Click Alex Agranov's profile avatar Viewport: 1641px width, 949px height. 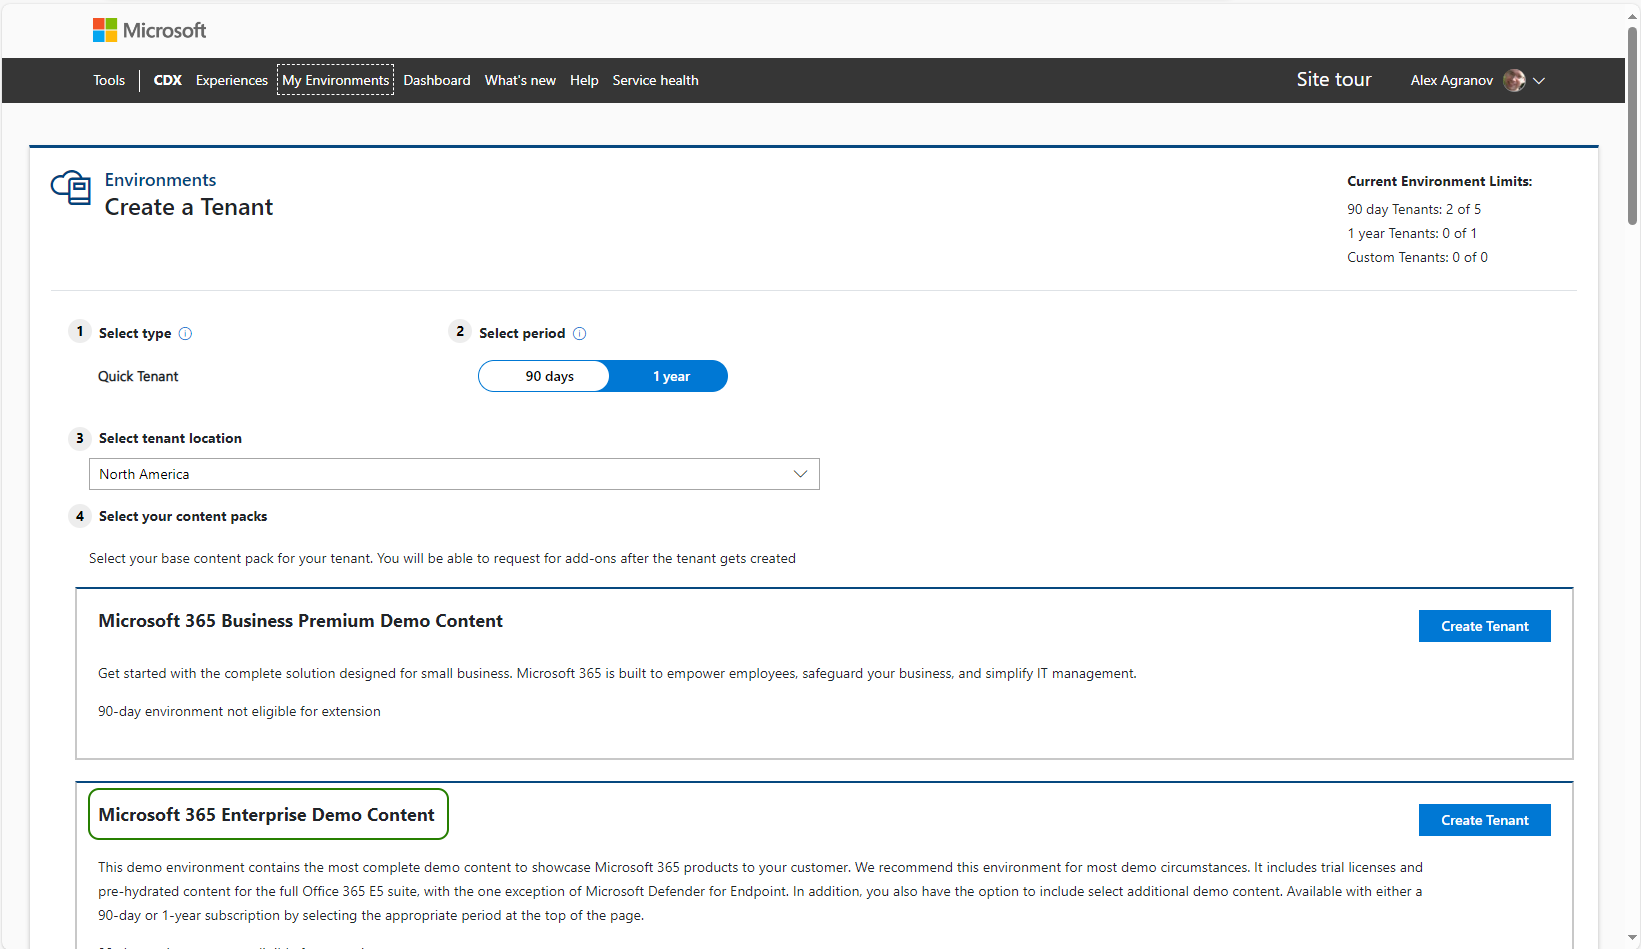click(1514, 80)
